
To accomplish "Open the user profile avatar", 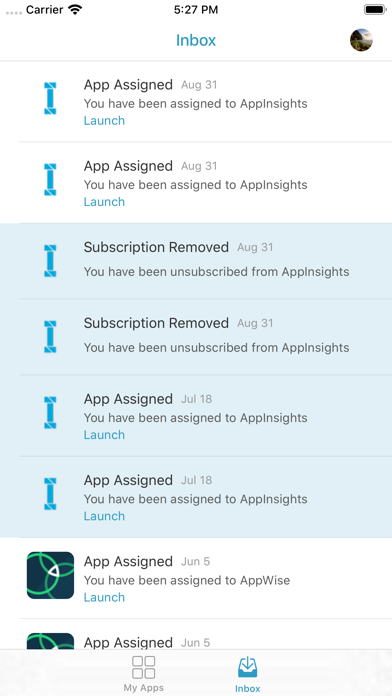I will point(361,40).
